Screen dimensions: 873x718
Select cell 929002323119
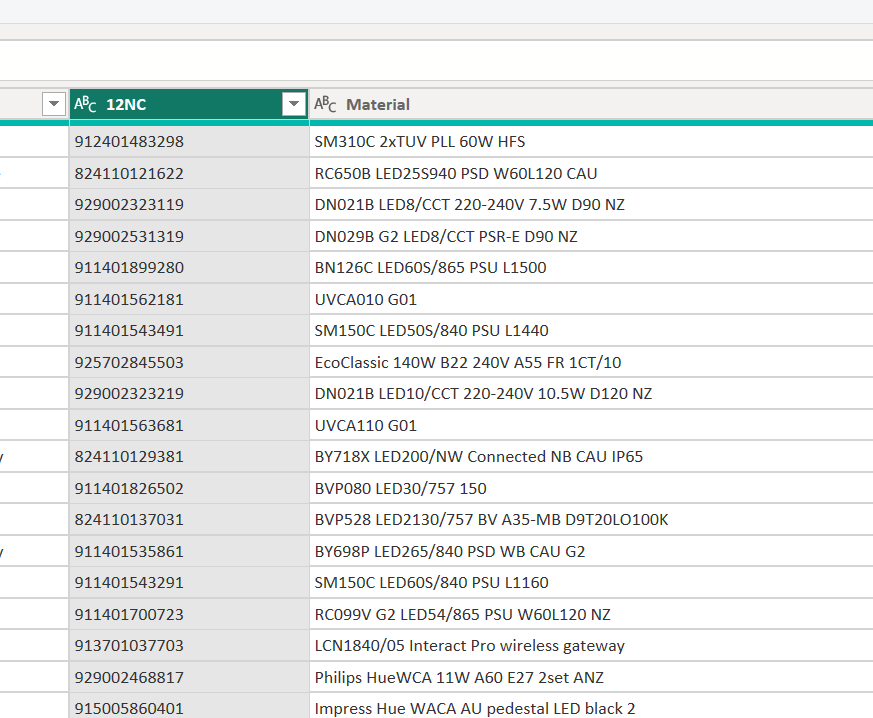pos(189,205)
